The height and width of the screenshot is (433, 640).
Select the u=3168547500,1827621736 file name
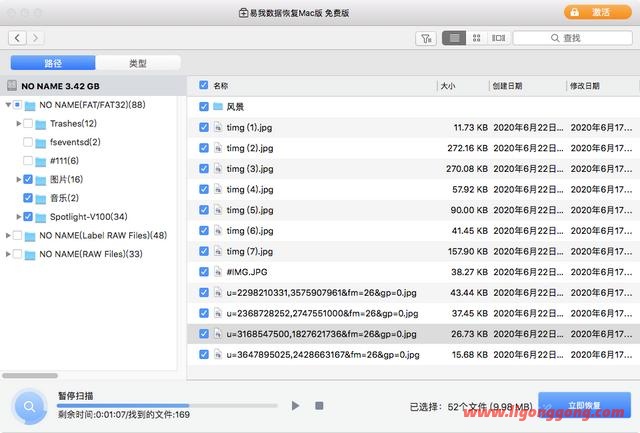point(322,334)
